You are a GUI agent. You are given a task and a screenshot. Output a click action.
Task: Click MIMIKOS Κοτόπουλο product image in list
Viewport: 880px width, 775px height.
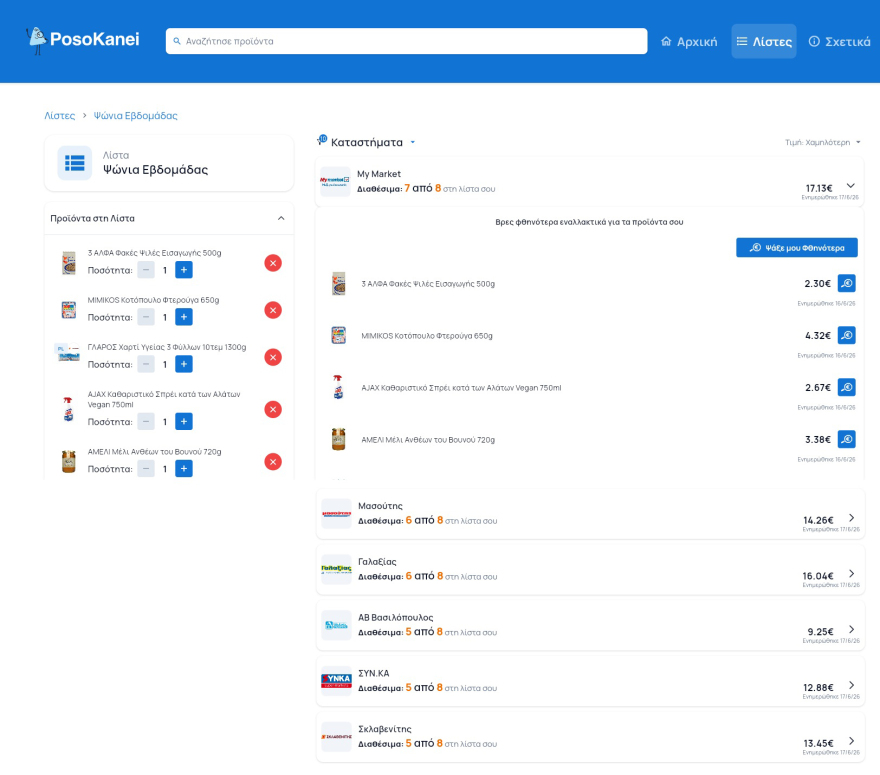click(x=69, y=310)
